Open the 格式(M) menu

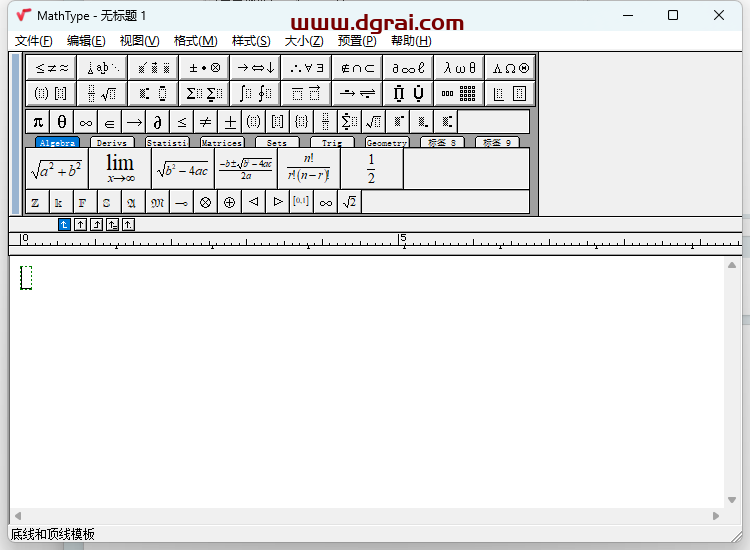click(196, 41)
